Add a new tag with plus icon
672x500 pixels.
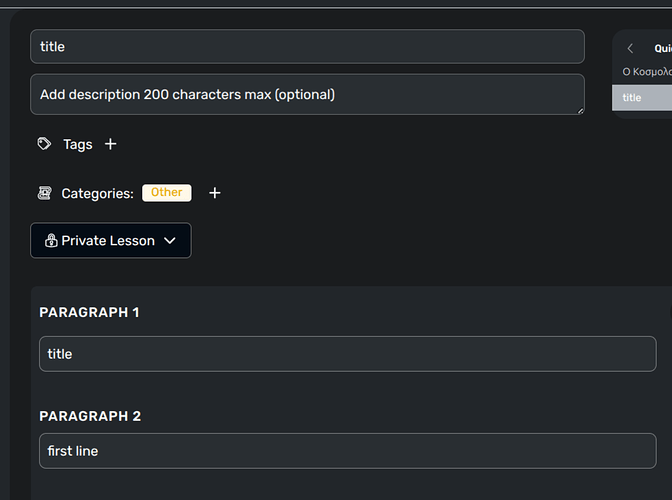(x=111, y=144)
